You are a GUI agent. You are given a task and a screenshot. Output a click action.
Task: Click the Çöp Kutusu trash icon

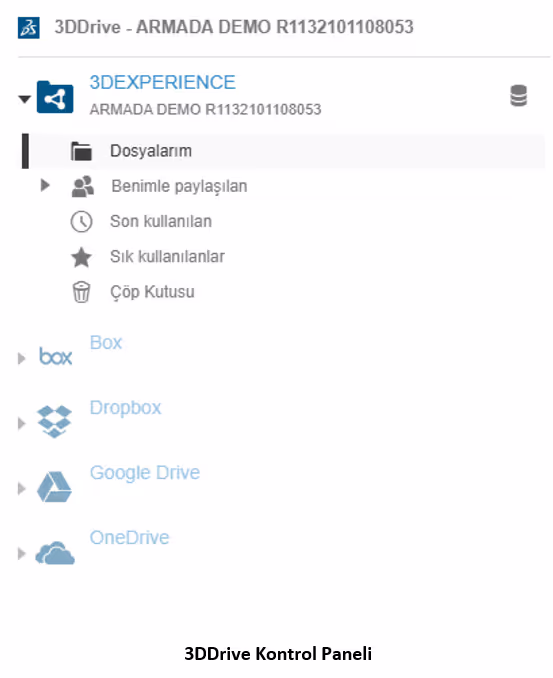coord(81,292)
